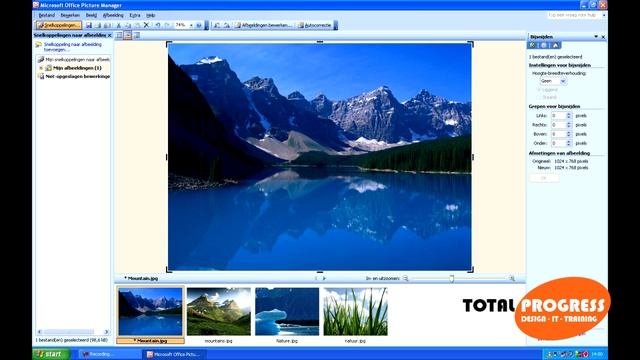
Task: Click the left pane horizontal scrollbar
Action: (x=73, y=332)
